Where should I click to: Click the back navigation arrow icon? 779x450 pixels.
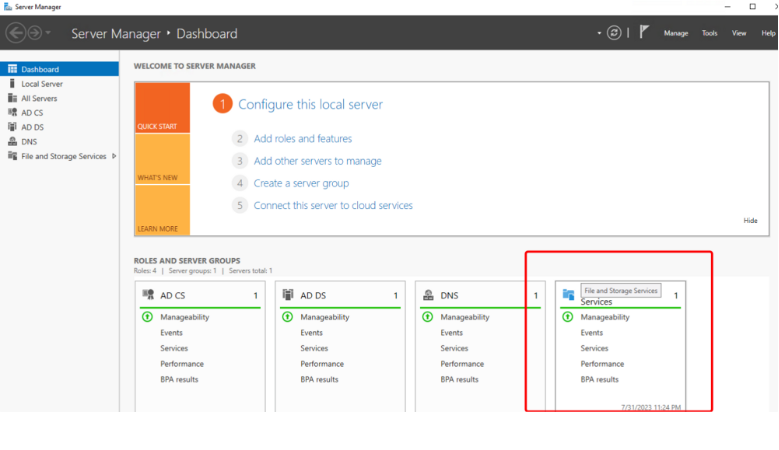point(16,33)
